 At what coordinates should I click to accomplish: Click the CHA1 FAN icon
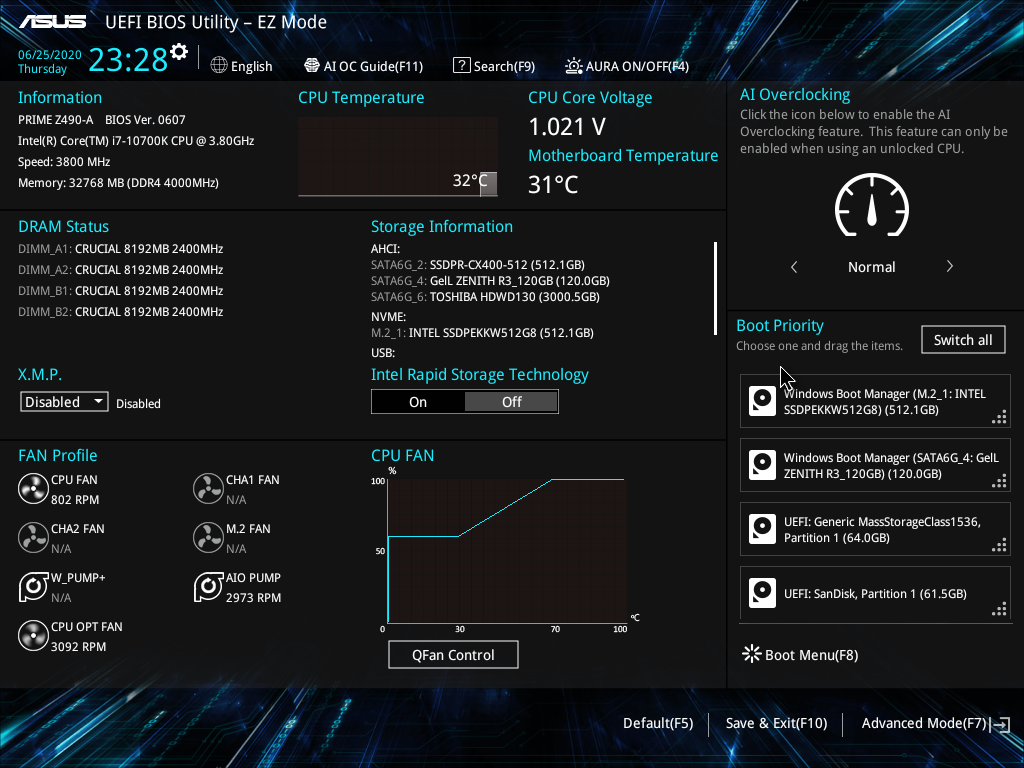pyautogui.click(x=208, y=488)
